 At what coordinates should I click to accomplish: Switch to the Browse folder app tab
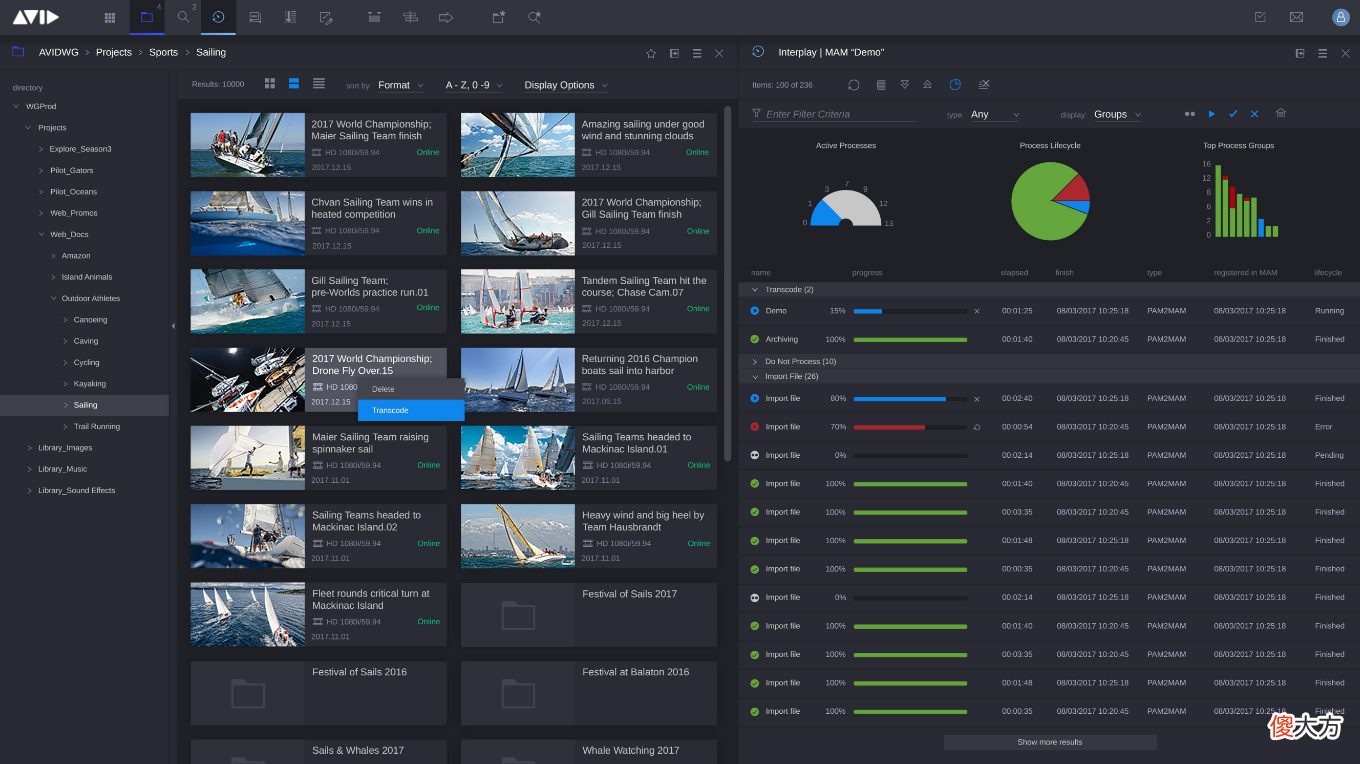pos(147,17)
